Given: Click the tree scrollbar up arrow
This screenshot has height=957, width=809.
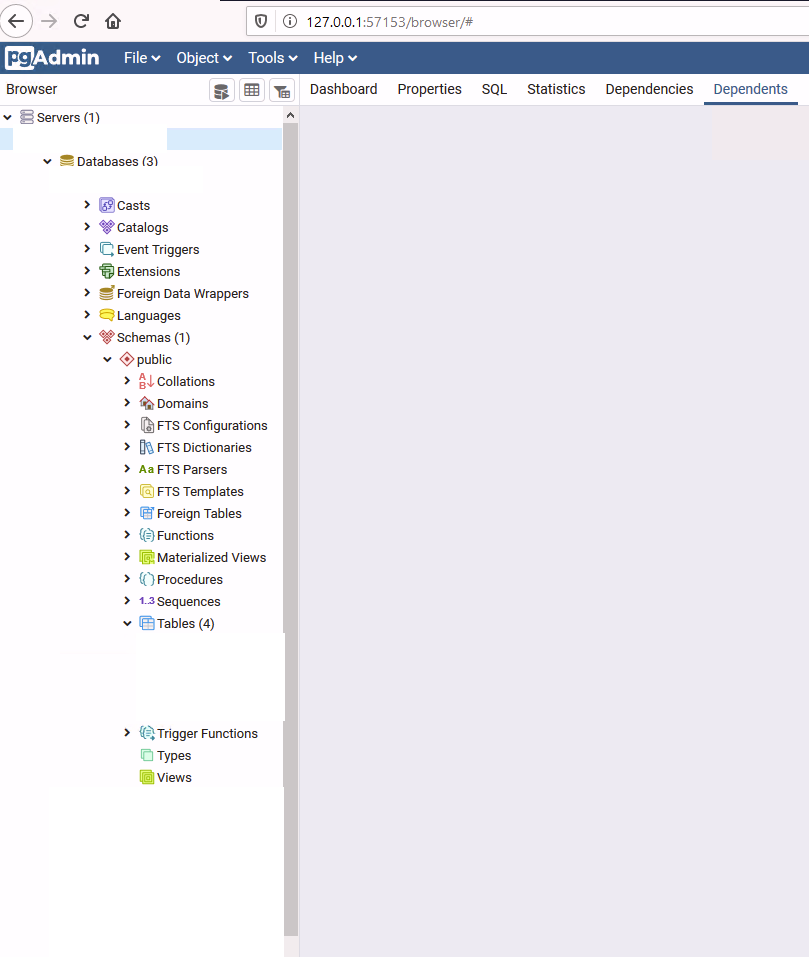Looking at the screenshot, I should click(290, 115).
